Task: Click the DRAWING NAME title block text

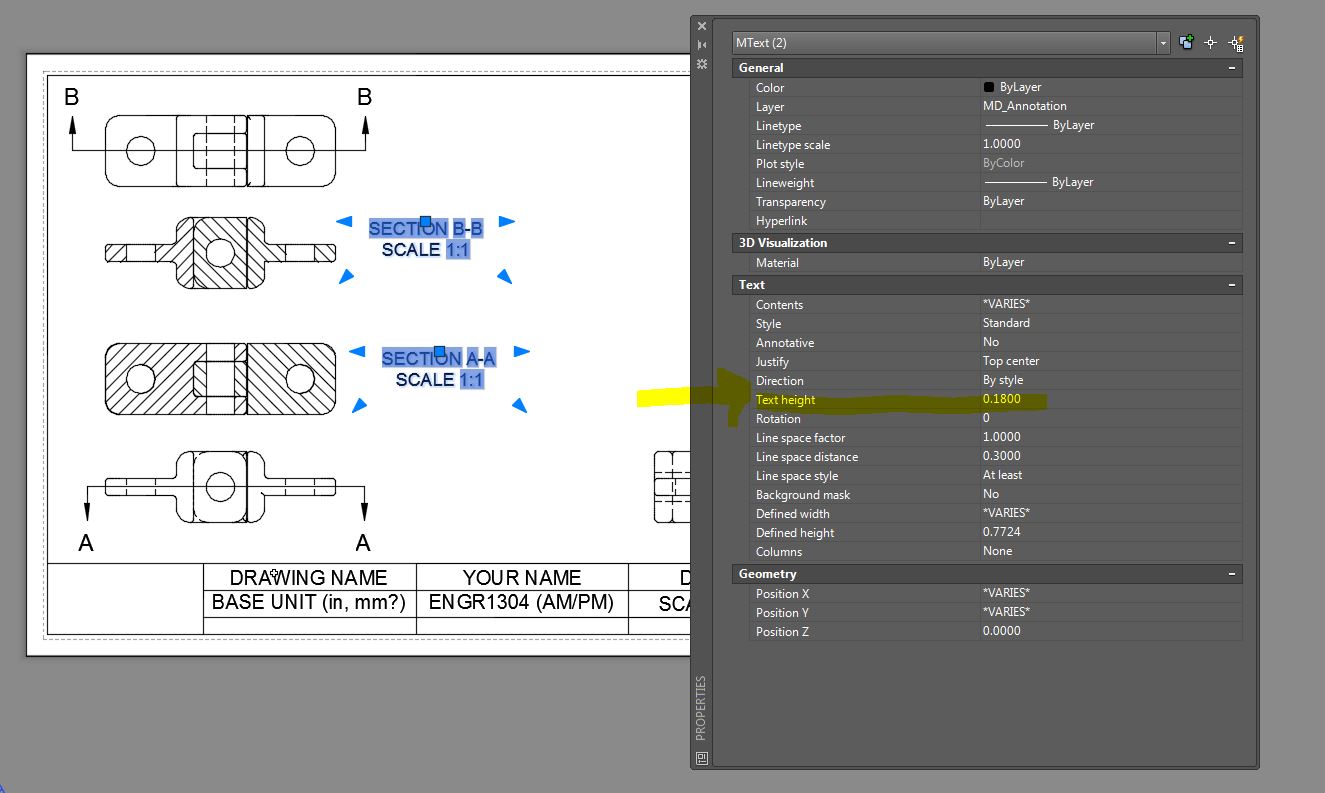Action: pos(308,578)
